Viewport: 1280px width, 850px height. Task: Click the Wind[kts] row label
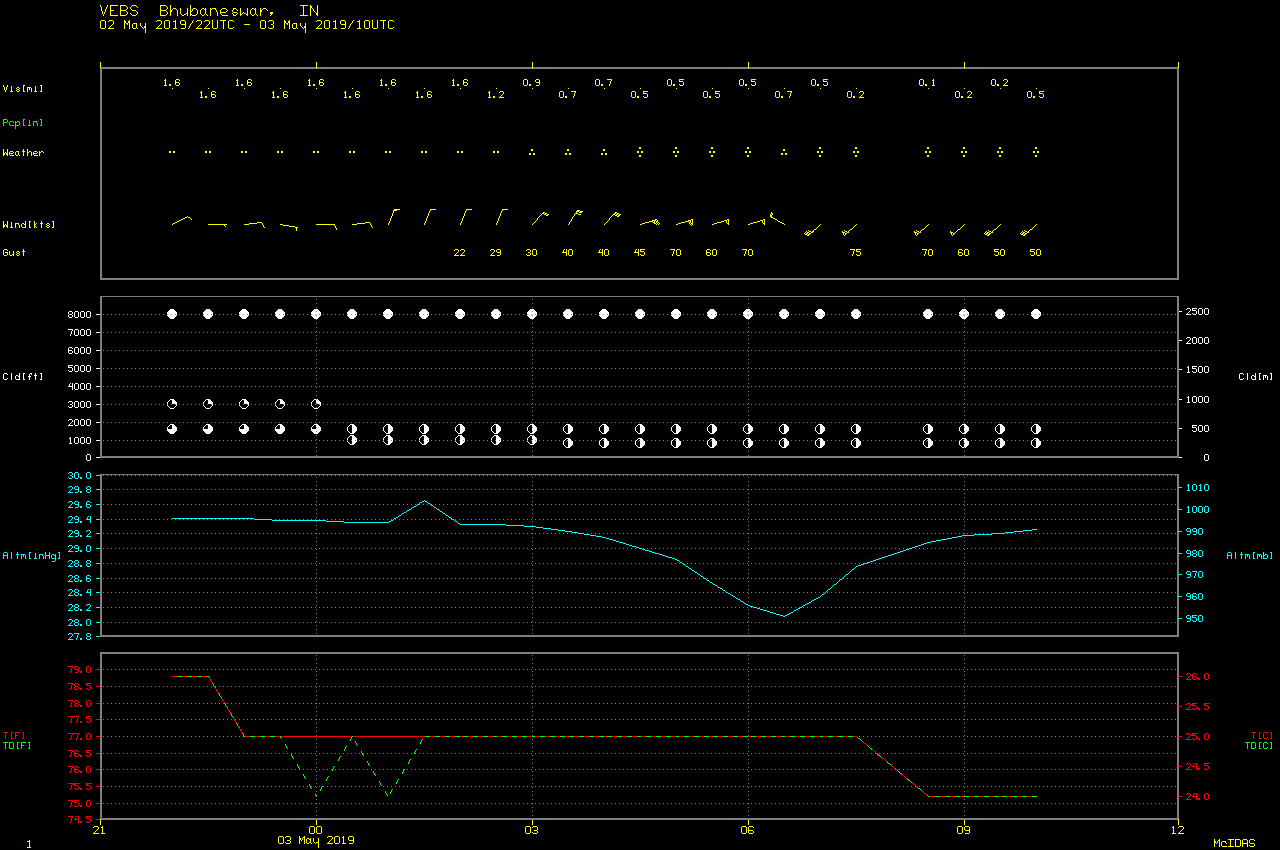[x=28, y=224]
